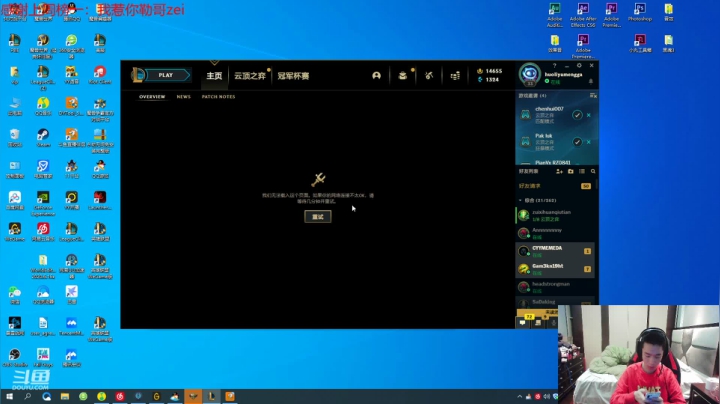
Task: Open 好友请求 friend requests row
Action: (555, 186)
